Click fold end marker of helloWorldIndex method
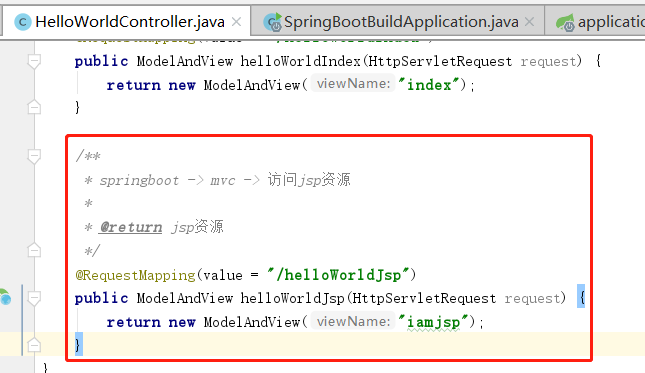645x373 pixels. click(x=34, y=107)
